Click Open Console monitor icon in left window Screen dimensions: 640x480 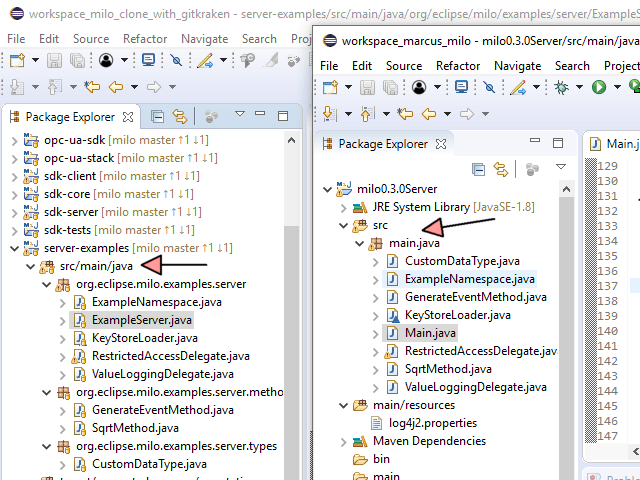pyautogui.click(x=149, y=60)
